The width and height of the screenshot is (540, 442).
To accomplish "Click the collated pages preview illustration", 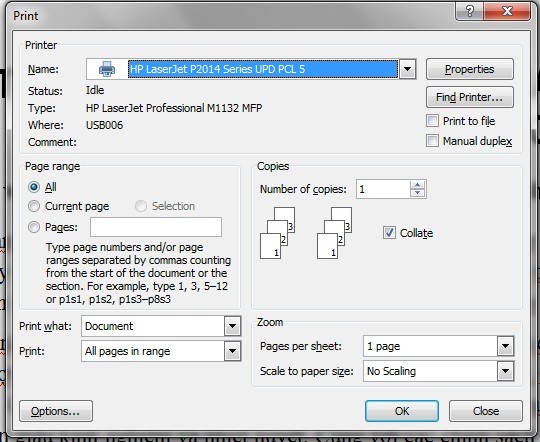I will (306, 233).
